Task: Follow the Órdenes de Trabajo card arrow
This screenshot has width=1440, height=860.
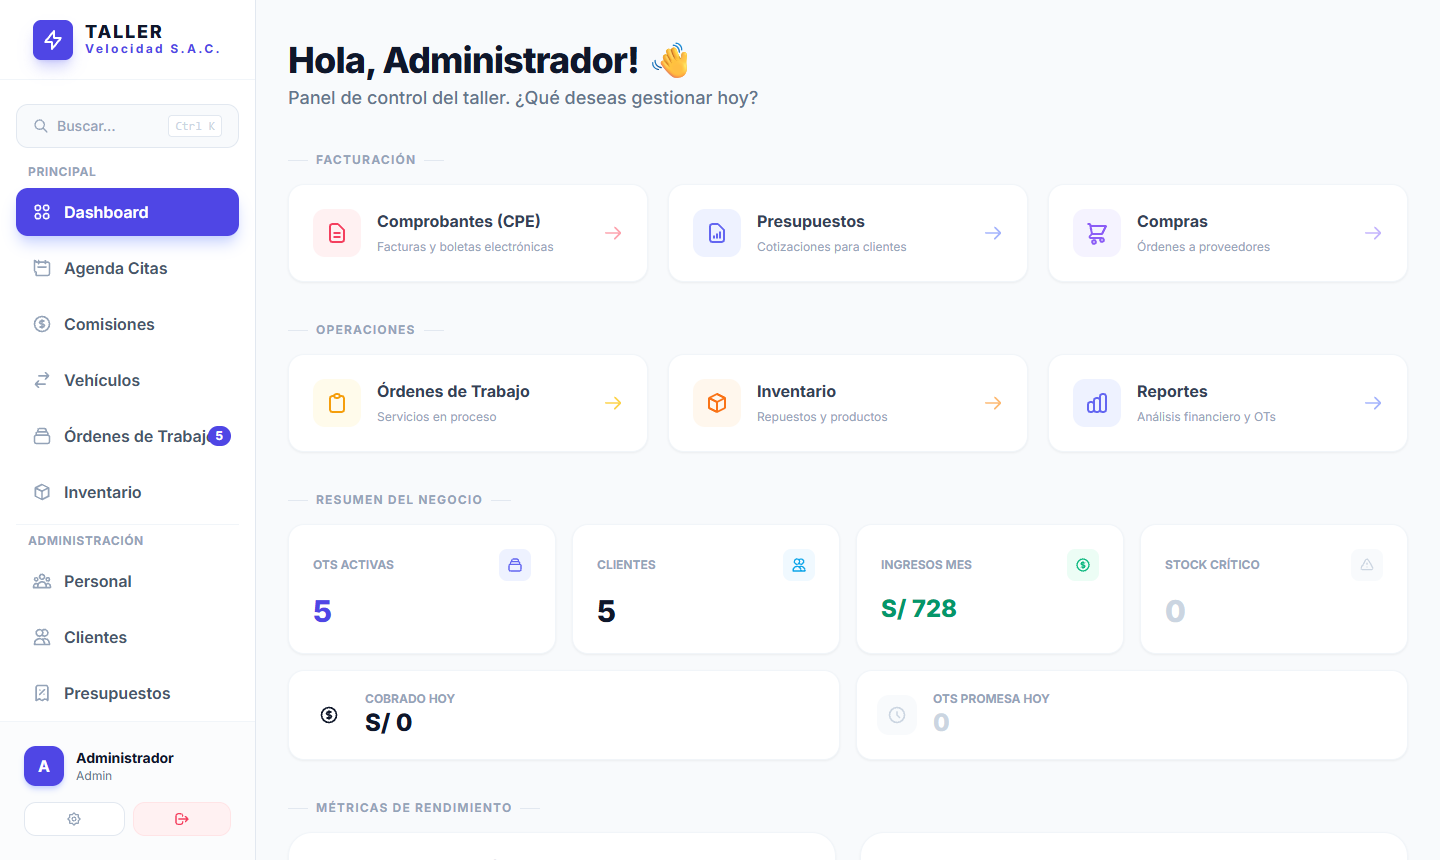Action: tap(613, 403)
